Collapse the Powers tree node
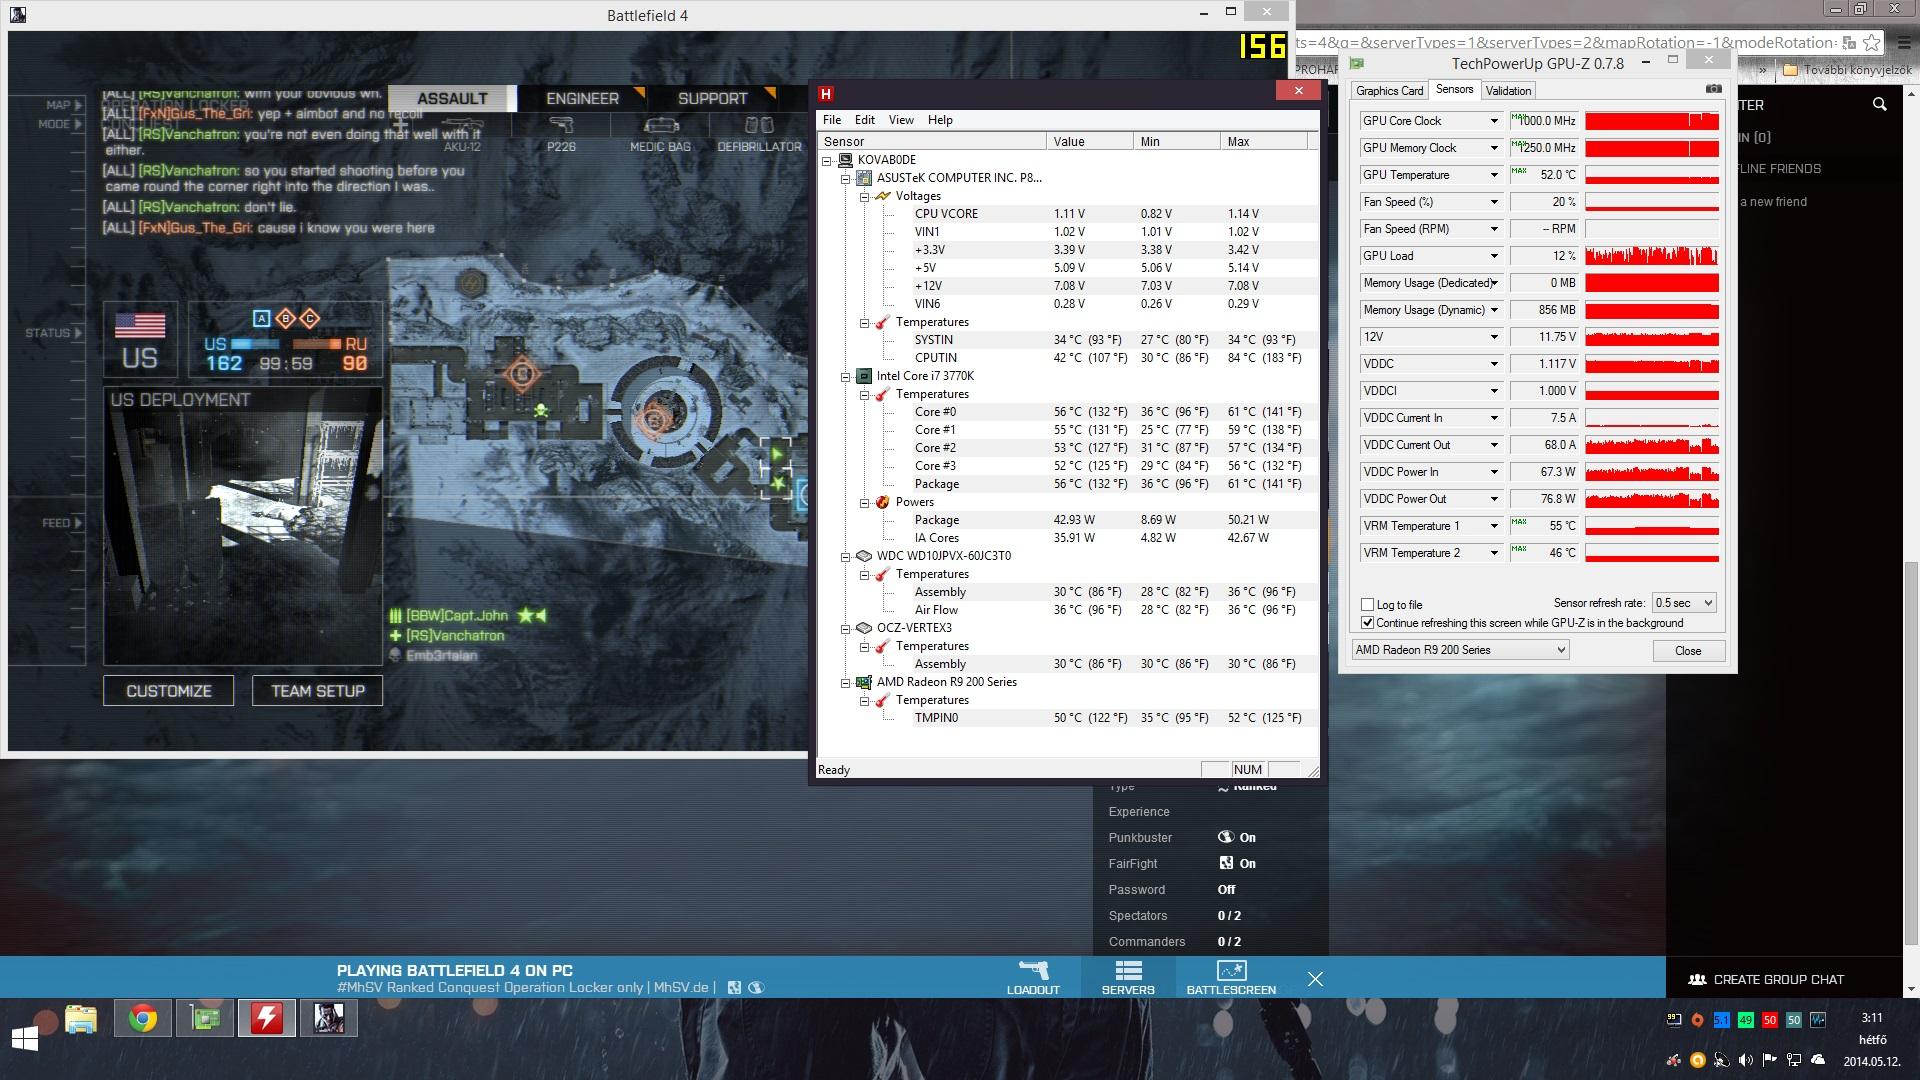Image resolution: width=1920 pixels, height=1080 pixels. coord(865,503)
